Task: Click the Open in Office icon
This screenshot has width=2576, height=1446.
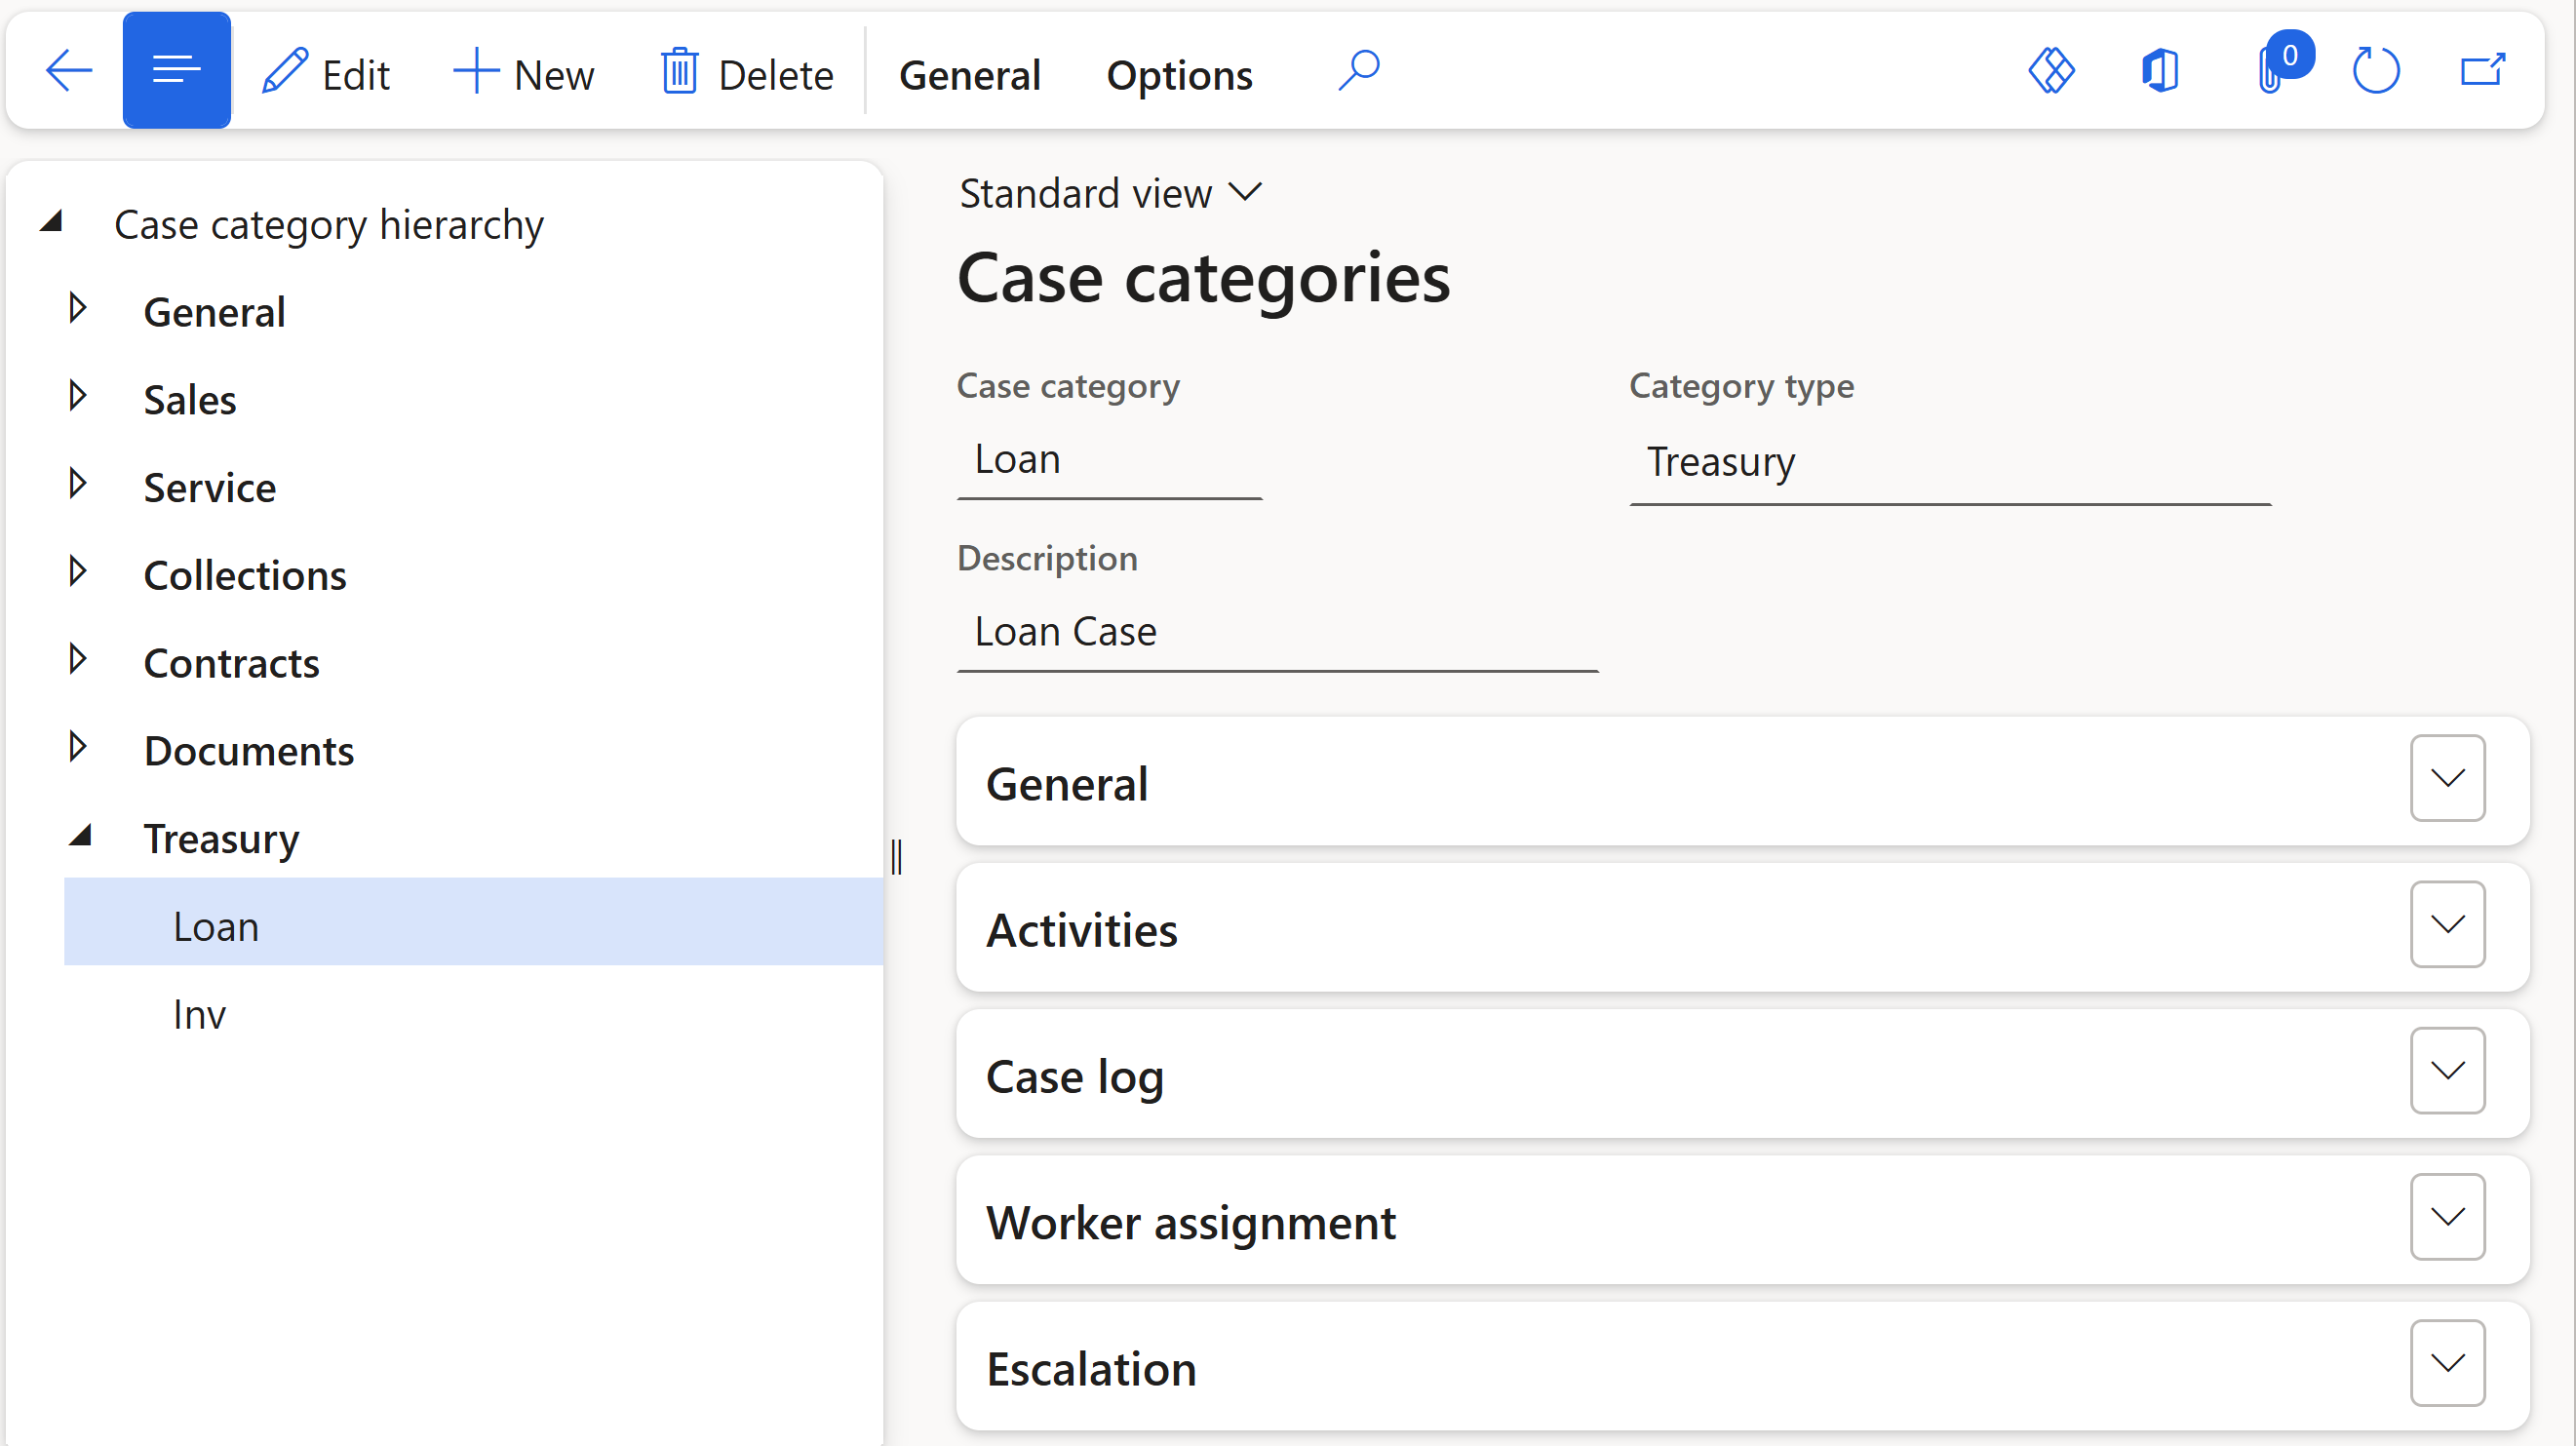Action: click(x=2160, y=72)
